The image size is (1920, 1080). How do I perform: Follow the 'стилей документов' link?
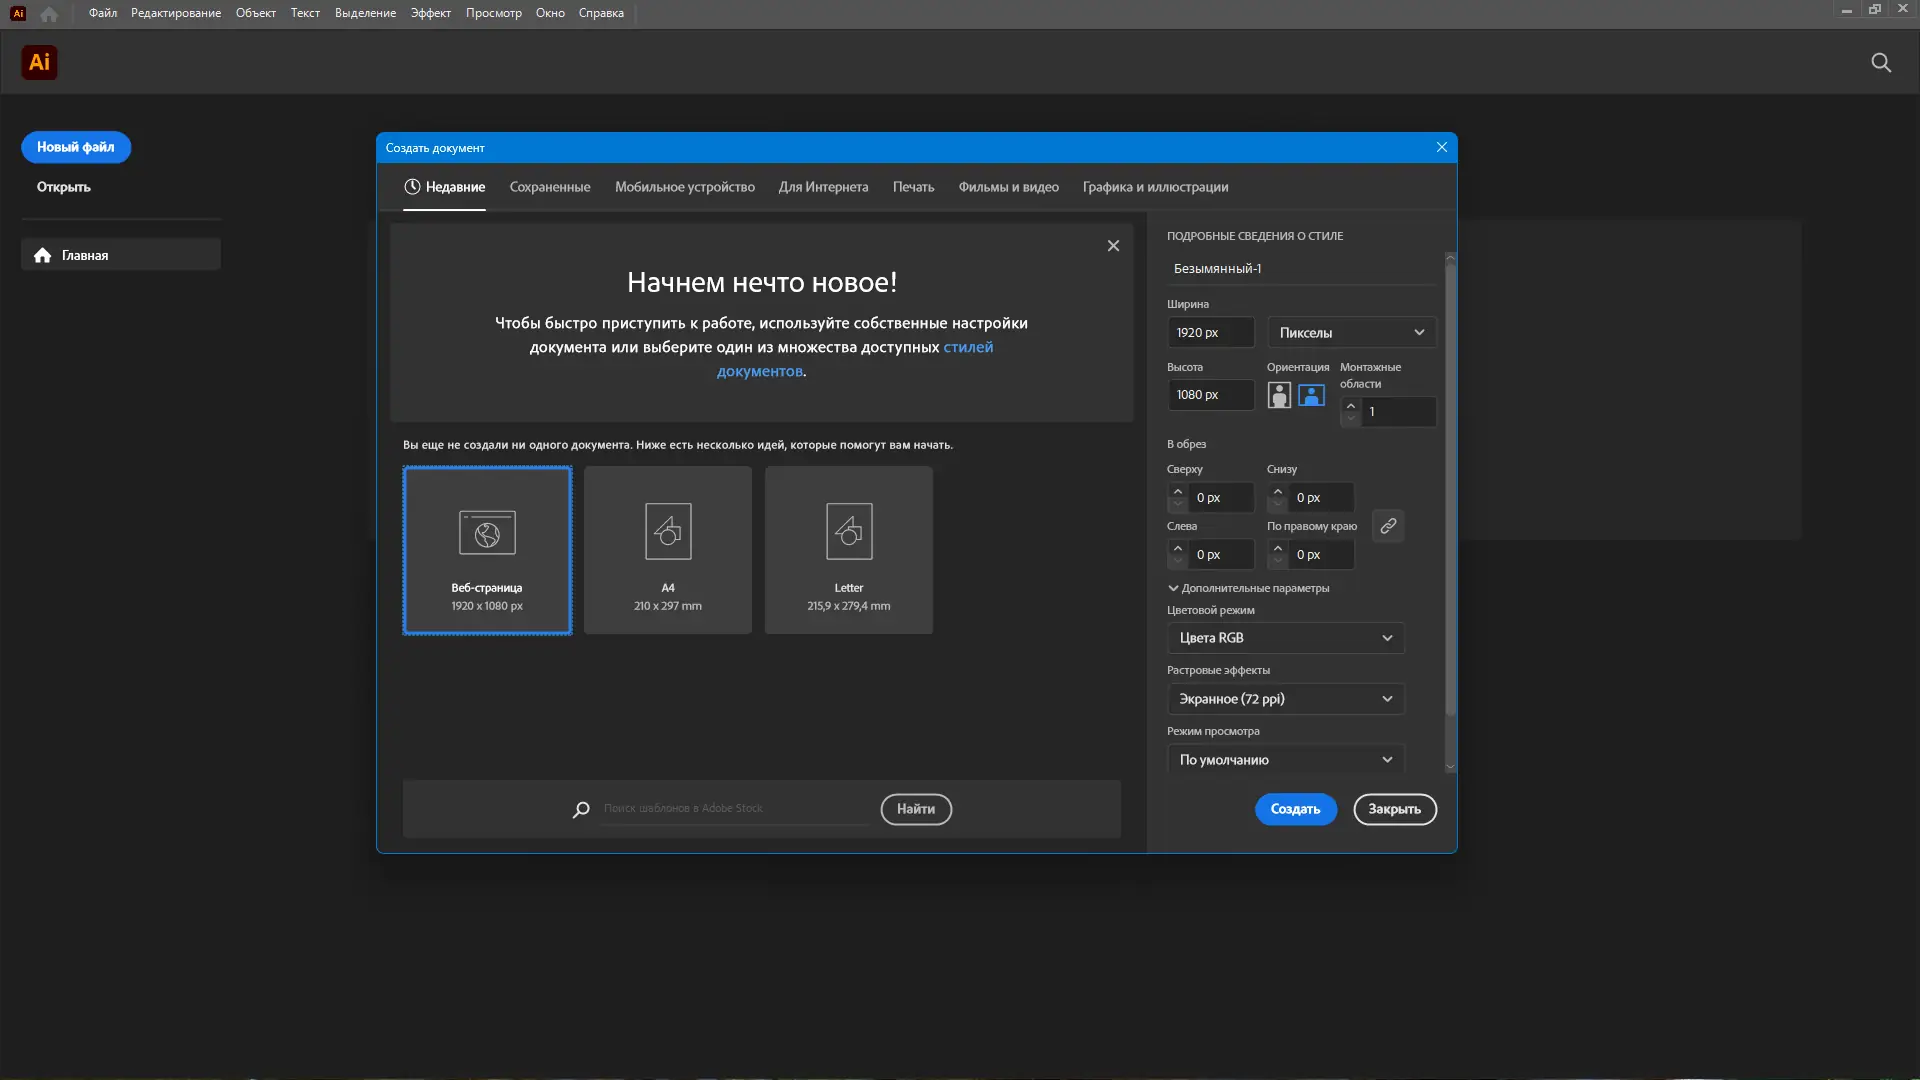pyautogui.click(x=967, y=348)
